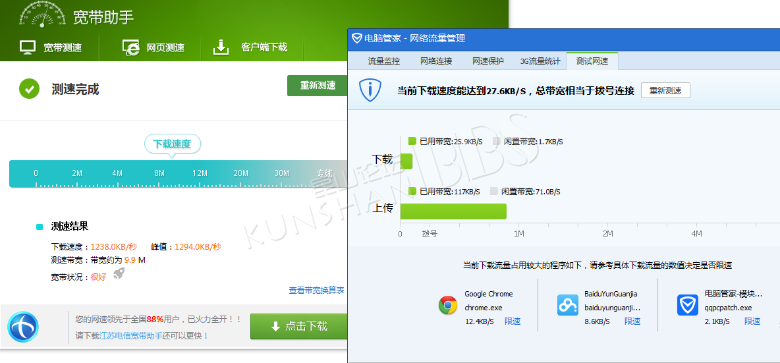Switch to the 流量监控 tab
This screenshot has width=780, height=363.
[384, 61]
